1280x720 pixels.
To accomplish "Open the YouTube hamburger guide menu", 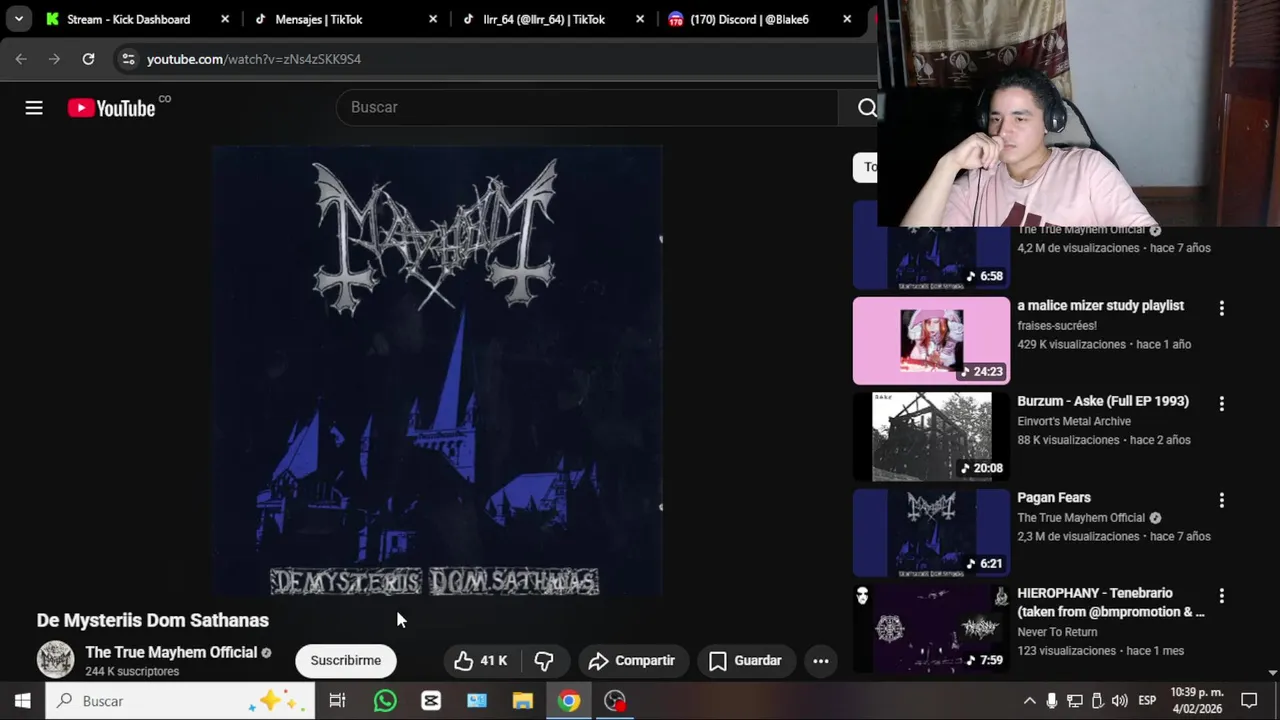I will coord(34,108).
